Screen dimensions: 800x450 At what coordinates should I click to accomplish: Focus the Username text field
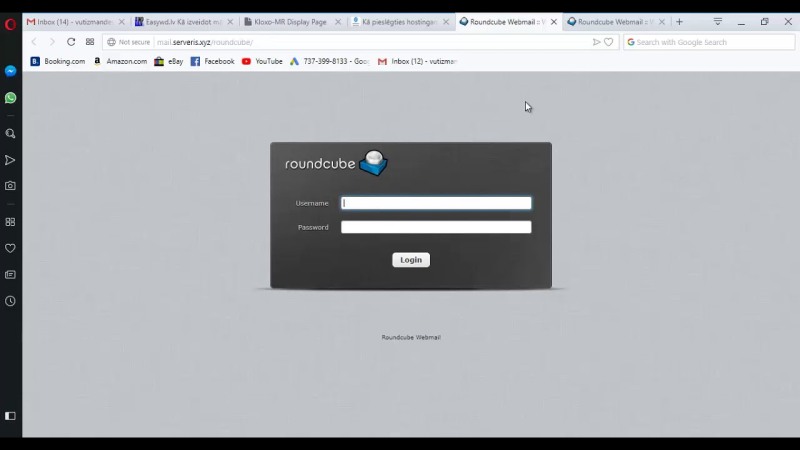[x=436, y=203]
